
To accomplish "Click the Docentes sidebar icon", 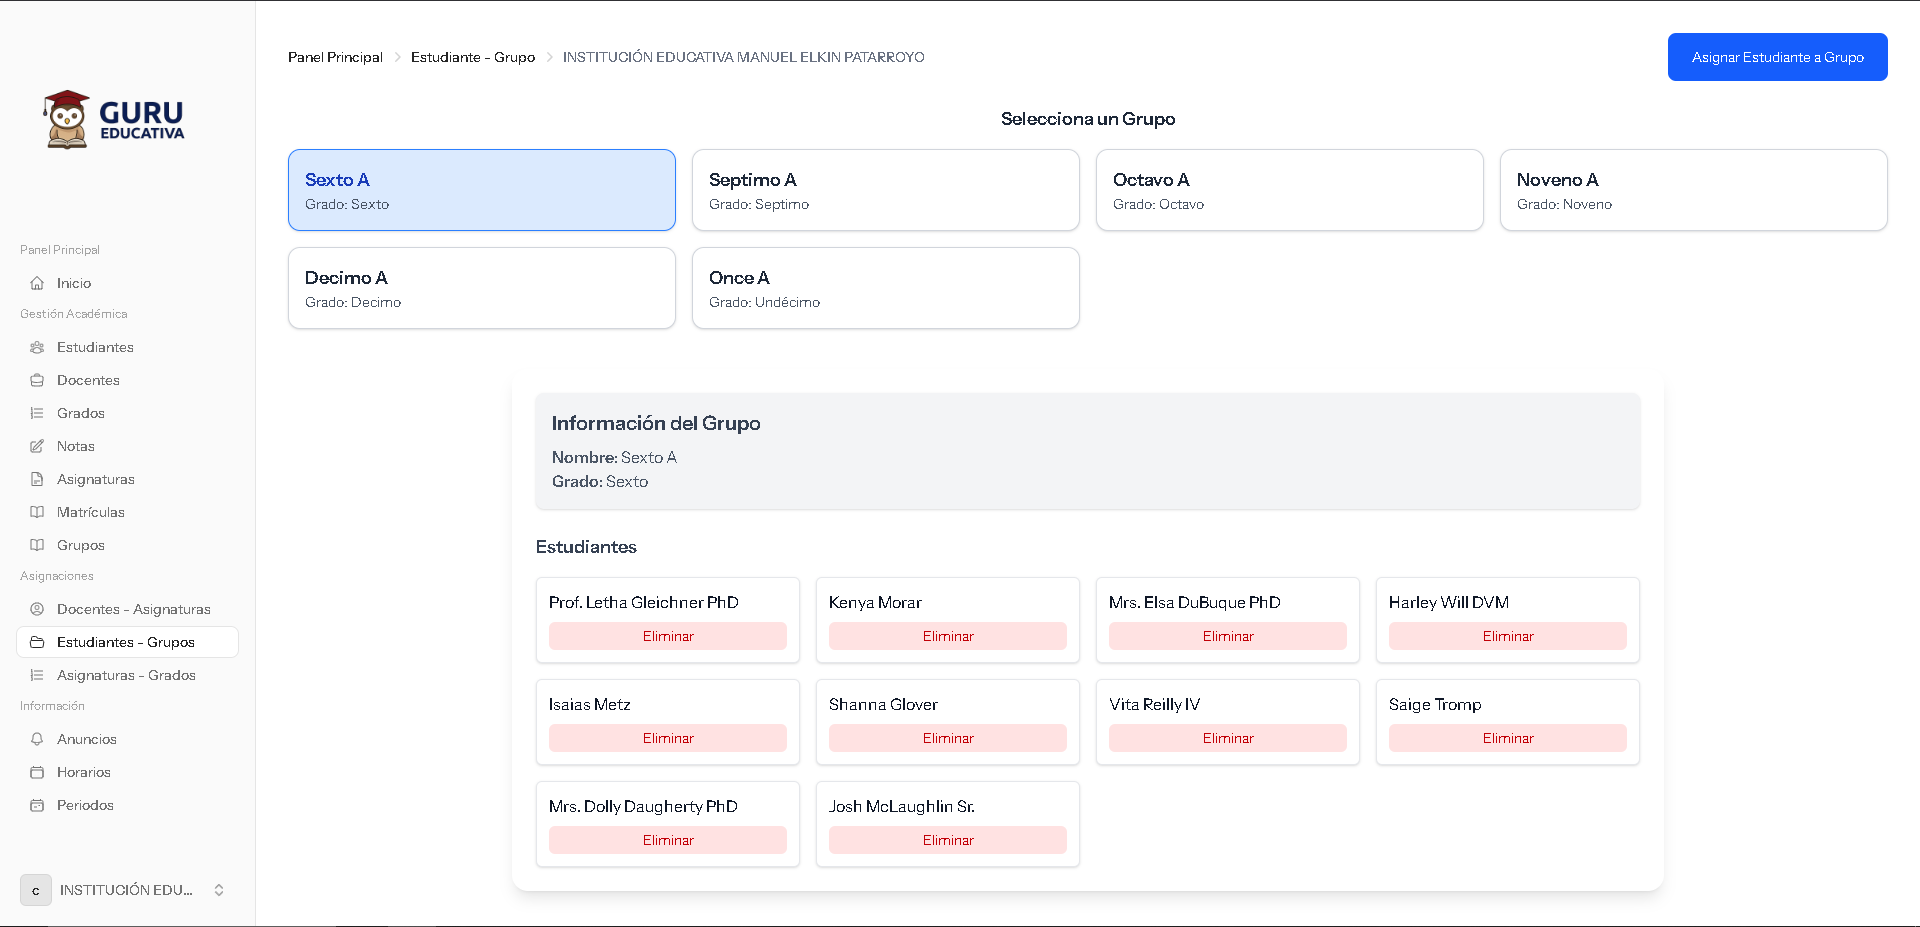I will (x=37, y=380).
